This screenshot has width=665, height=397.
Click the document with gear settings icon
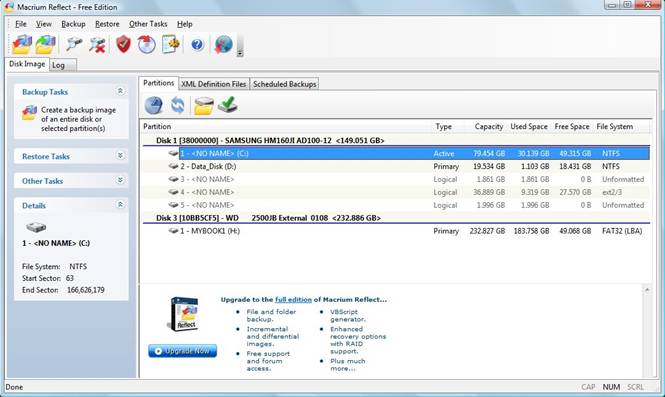tap(171, 44)
